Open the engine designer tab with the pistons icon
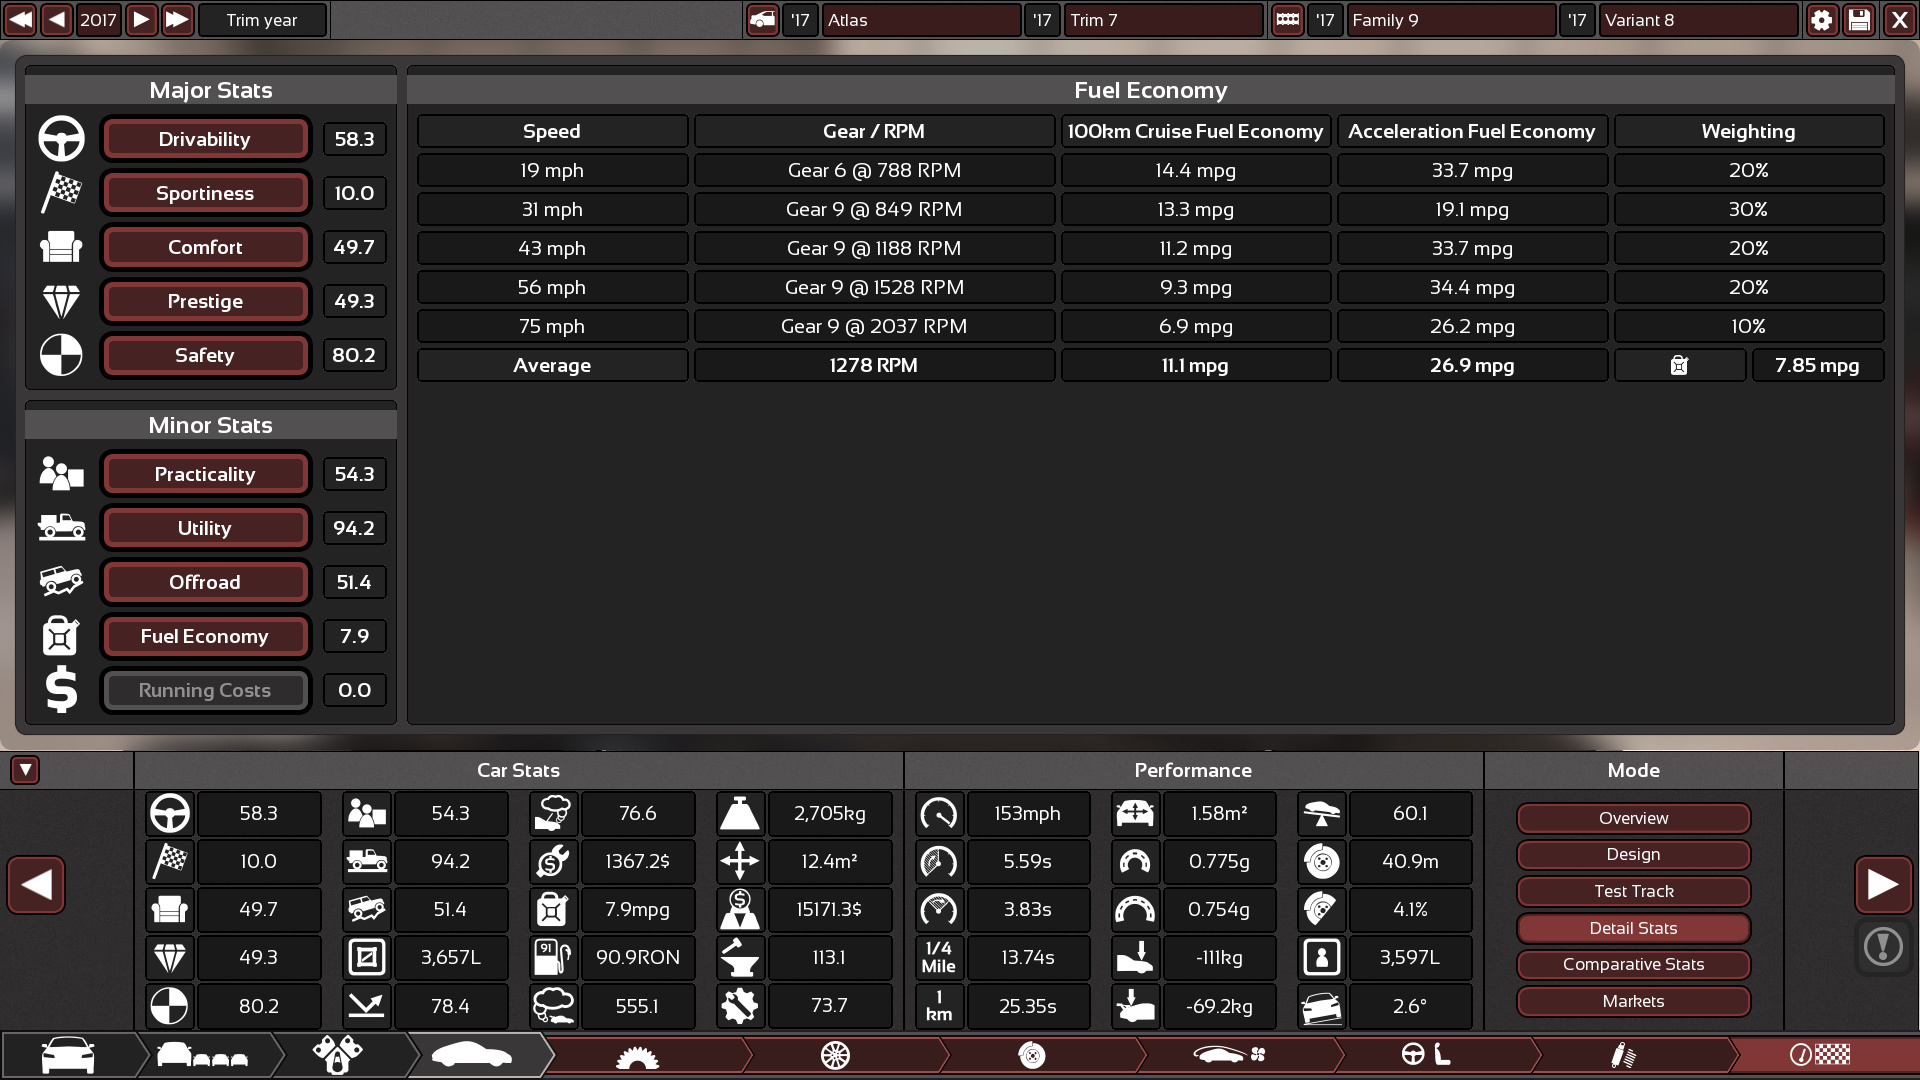 (x=337, y=1056)
